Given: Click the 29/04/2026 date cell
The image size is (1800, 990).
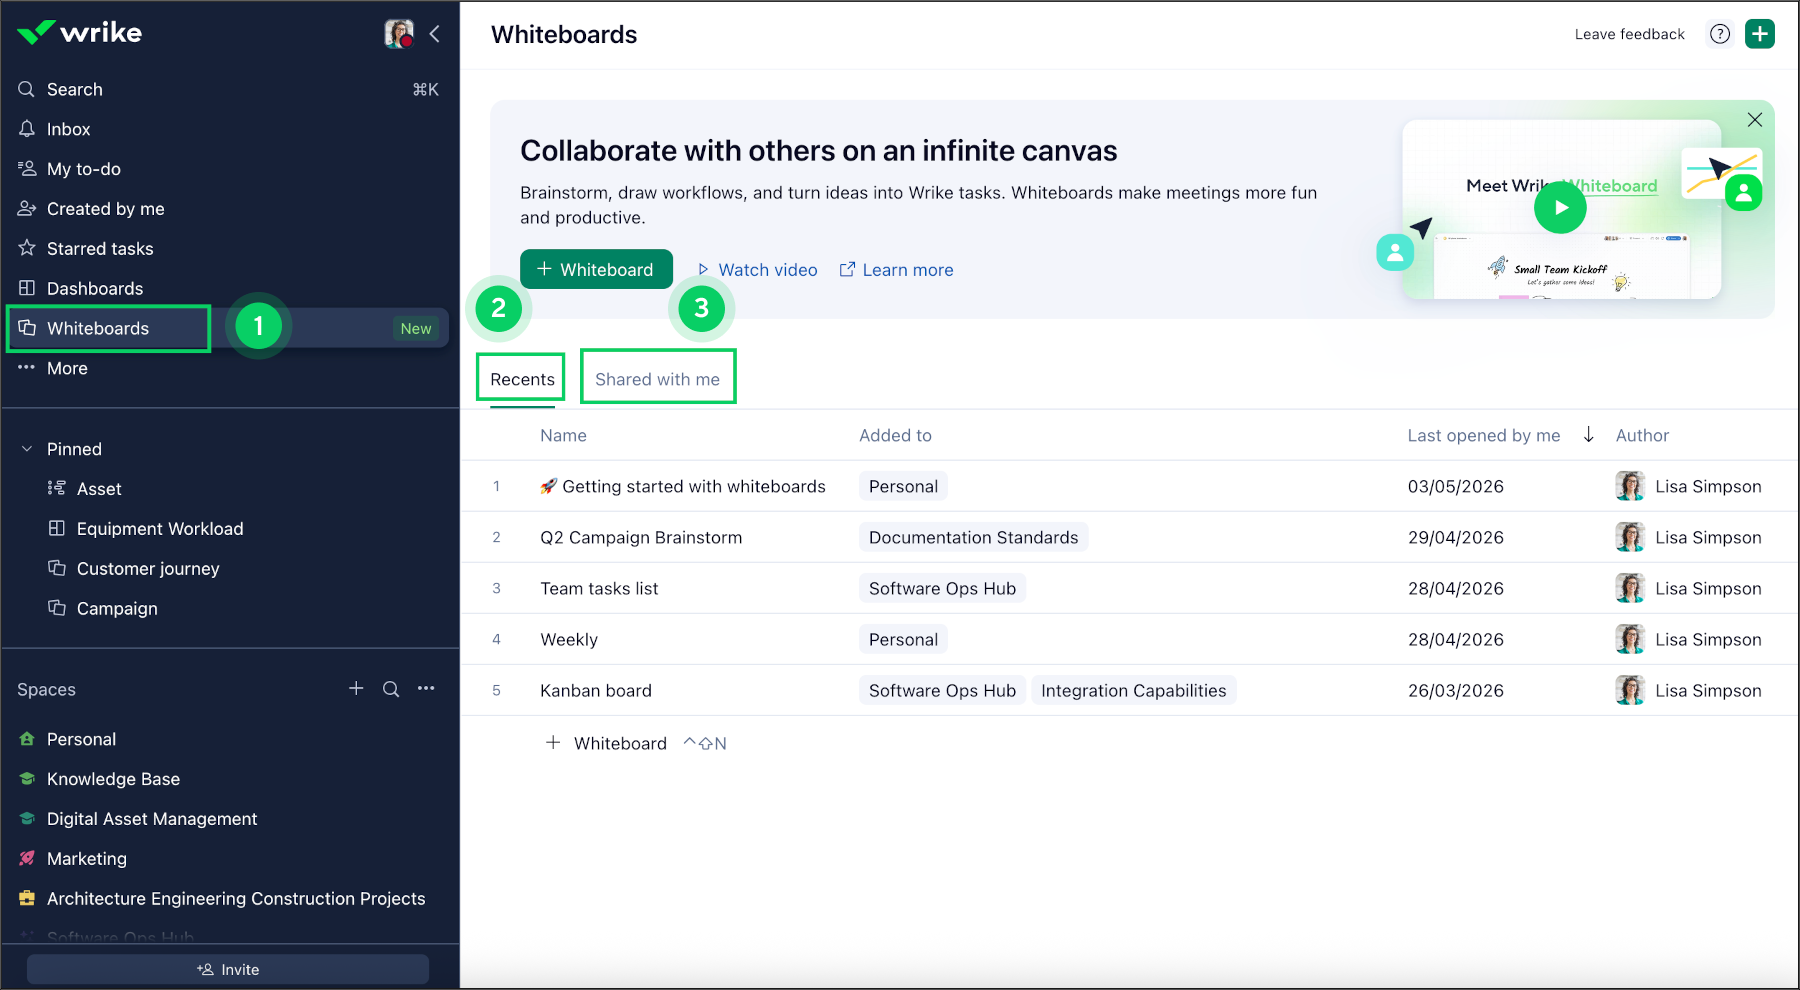Looking at the screenshot, I should pos(1456,537).
